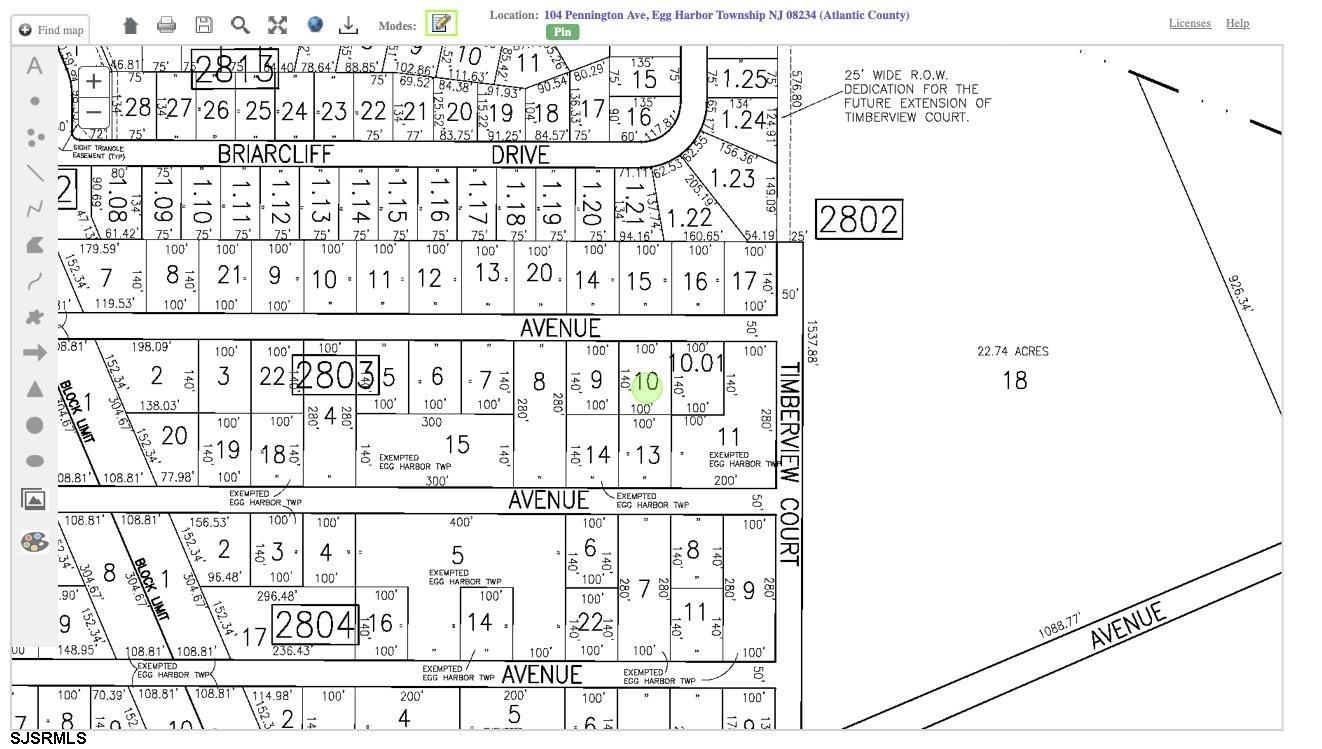Switch to fullscreen with the expand arrows icon

278,25
